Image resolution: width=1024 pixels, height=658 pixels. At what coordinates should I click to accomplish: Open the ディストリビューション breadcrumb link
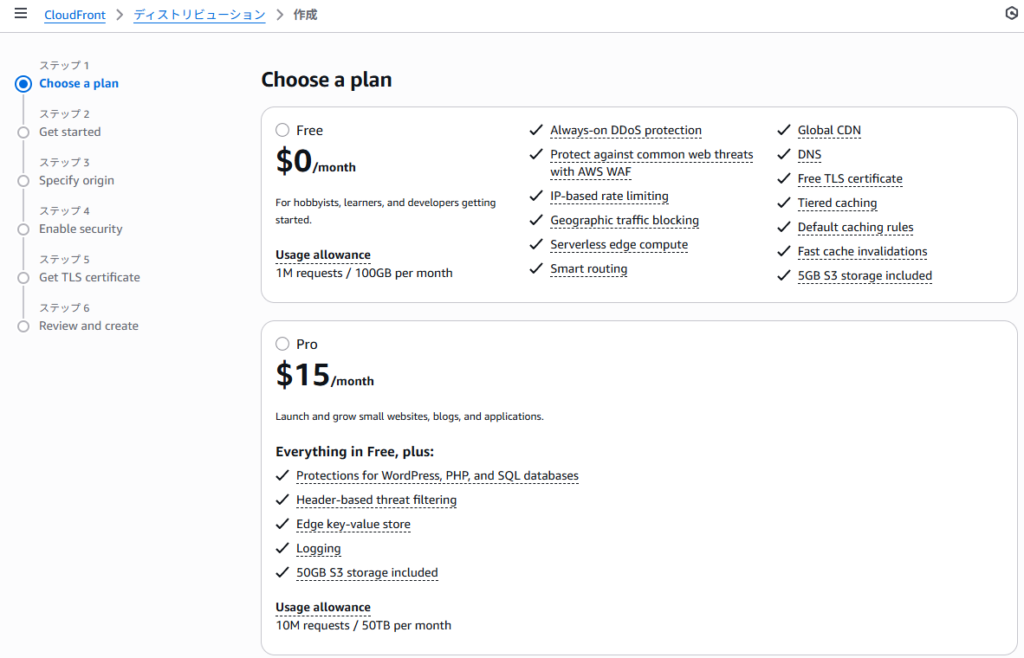(x=199, y=15)
